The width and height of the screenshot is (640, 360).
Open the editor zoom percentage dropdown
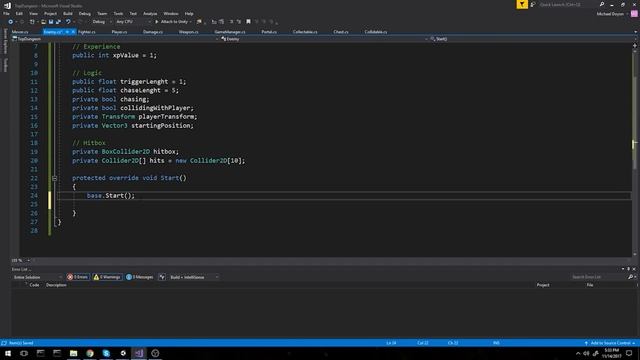[21, 260]
